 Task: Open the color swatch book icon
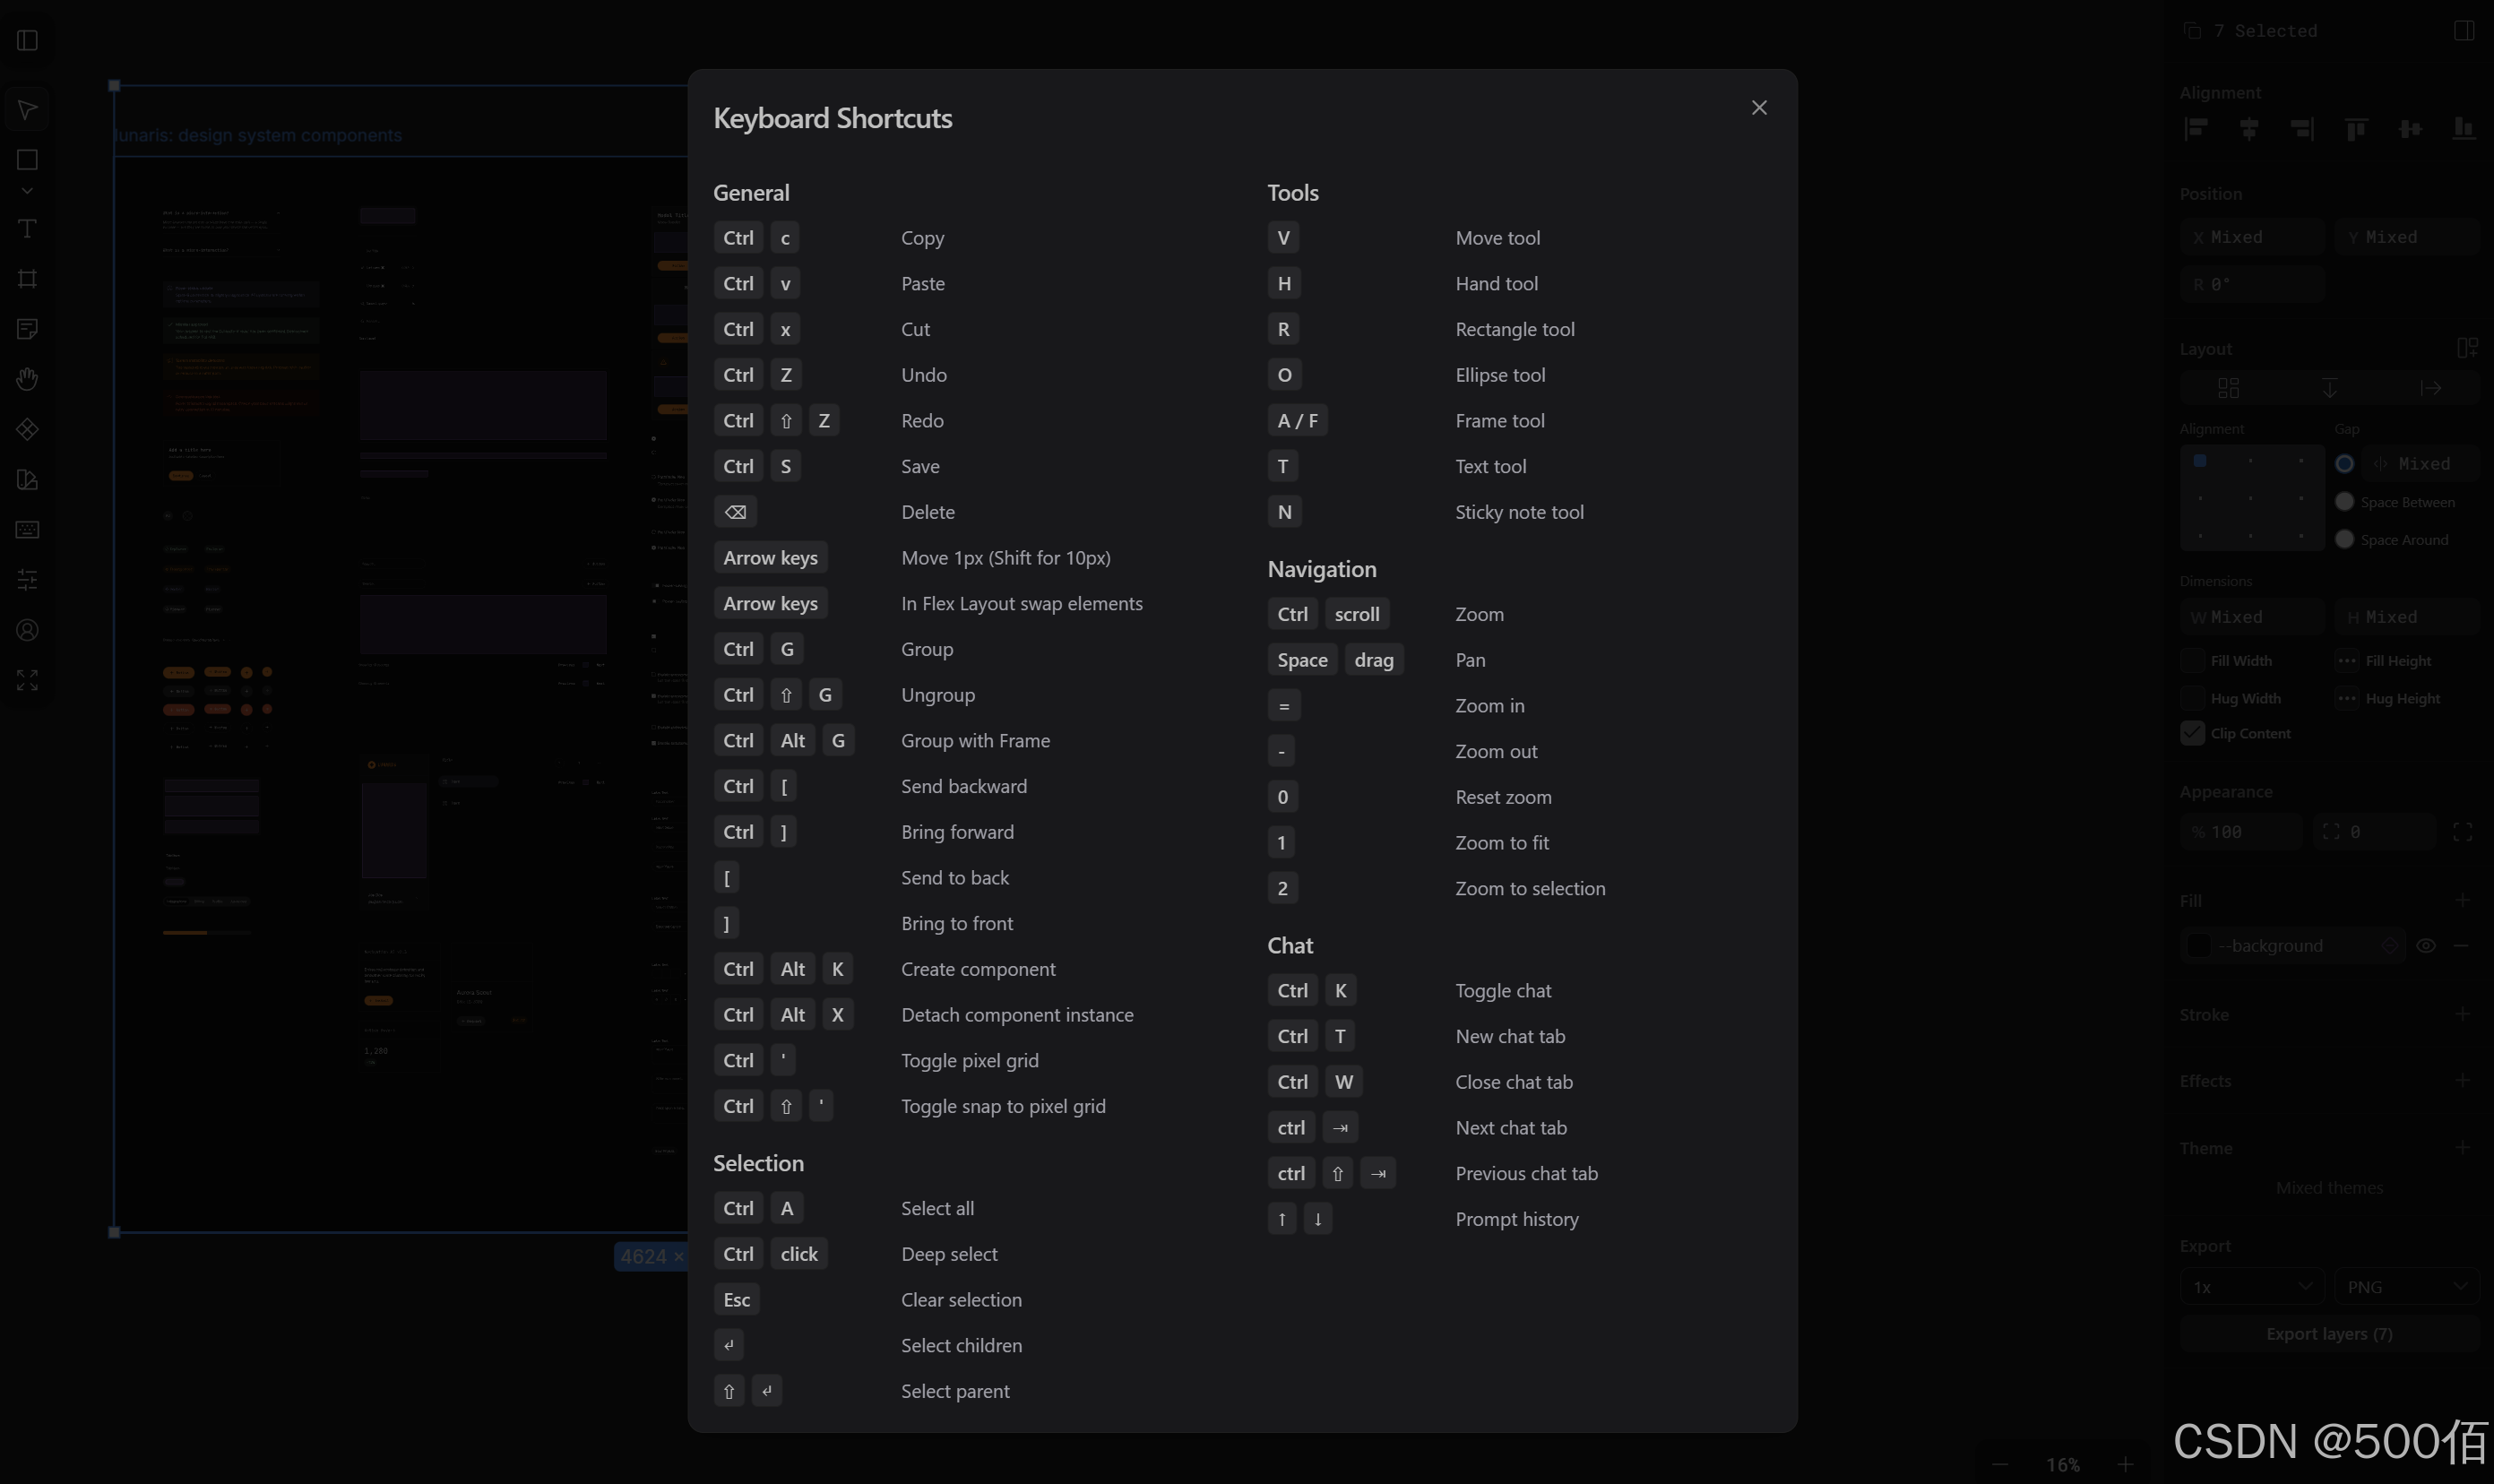tap(28, 480)
